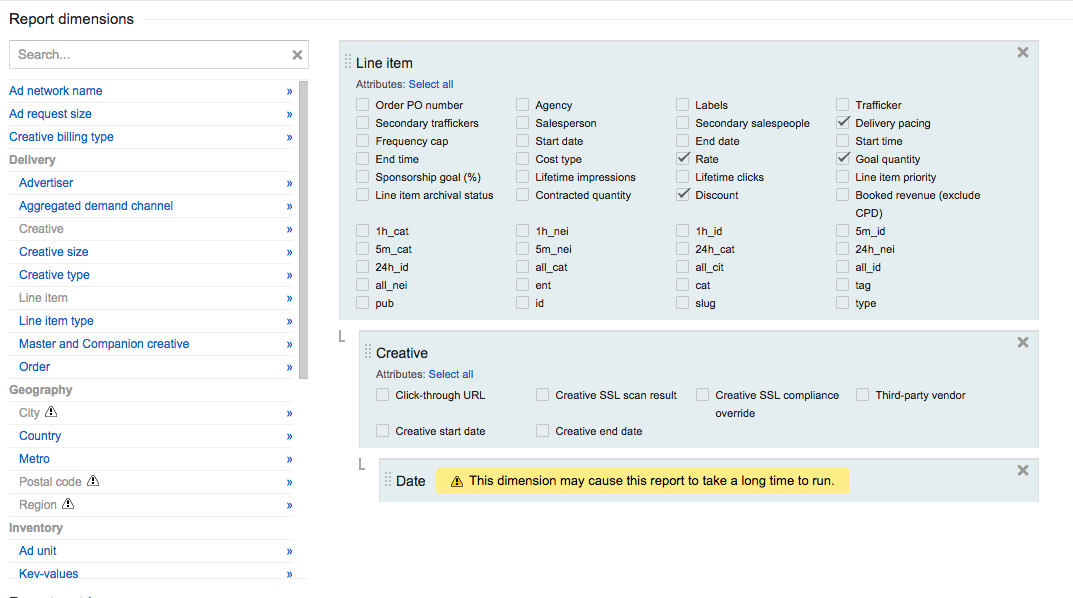Viewport: 1073px width, 598px height.
Task: Add Country dimension via its arrow
Action: tap(289, 437)
